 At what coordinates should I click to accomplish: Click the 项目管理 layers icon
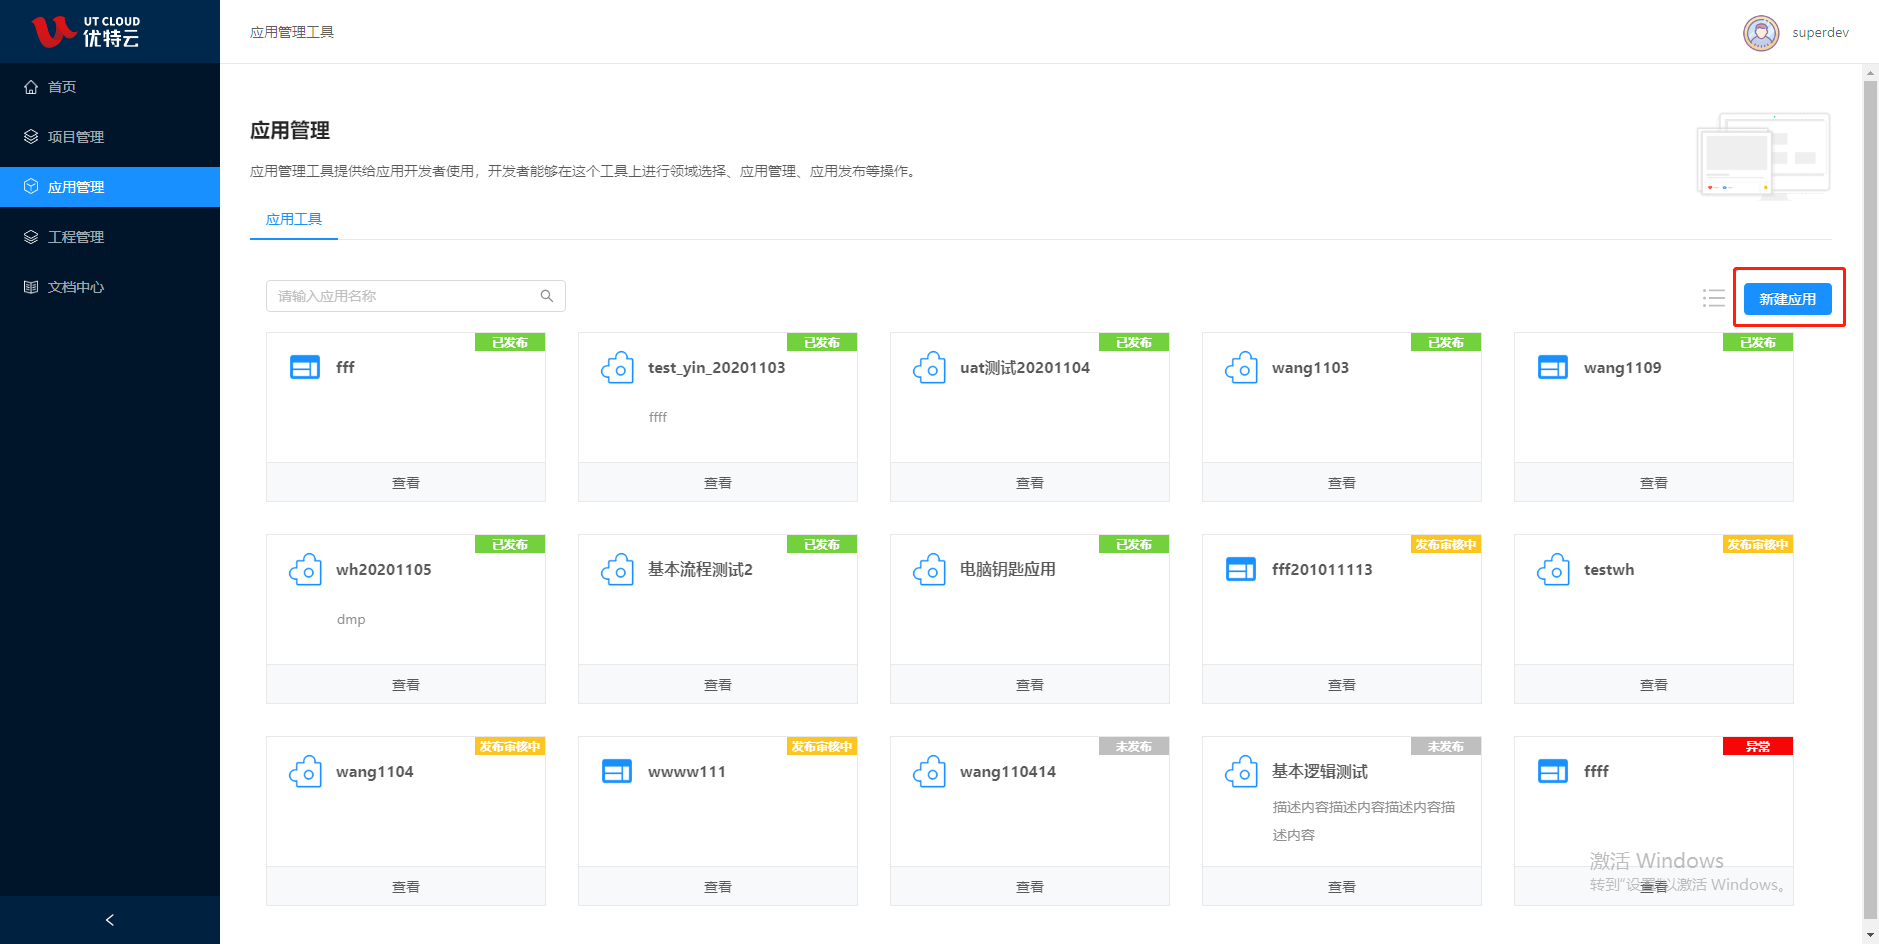coord(31,137)
